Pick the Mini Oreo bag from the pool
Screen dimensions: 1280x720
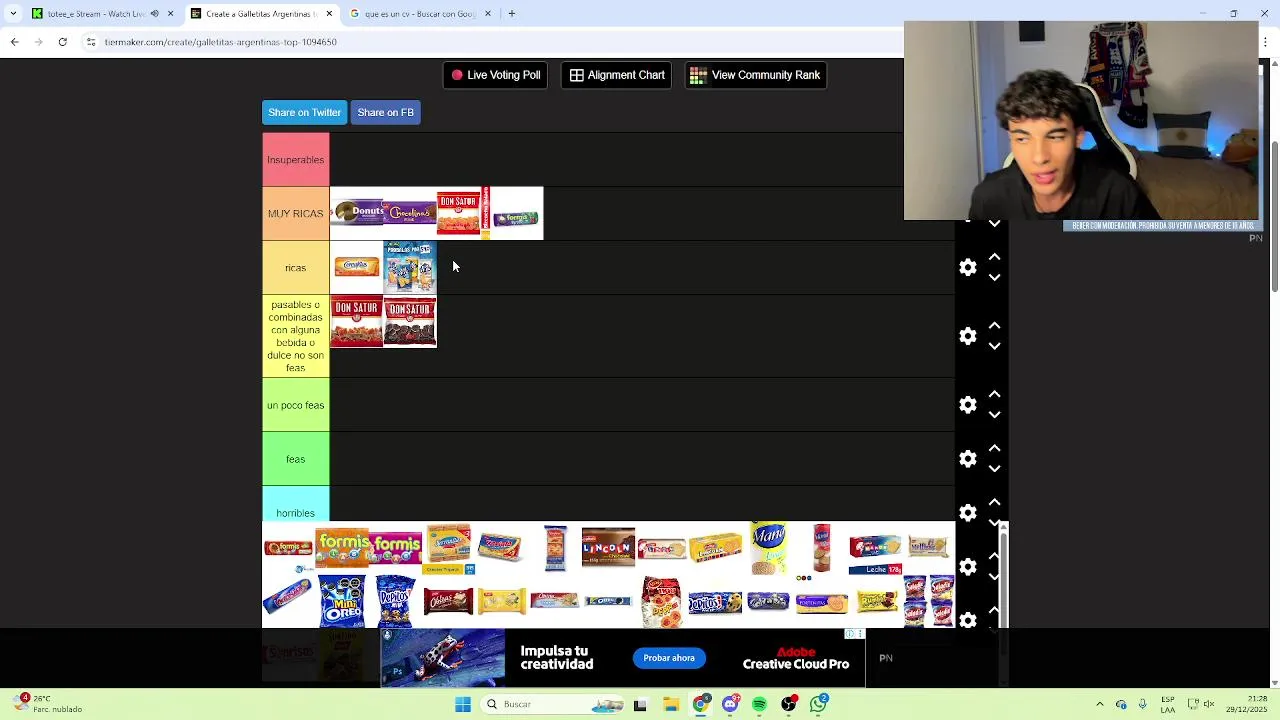tap(342, 602)
